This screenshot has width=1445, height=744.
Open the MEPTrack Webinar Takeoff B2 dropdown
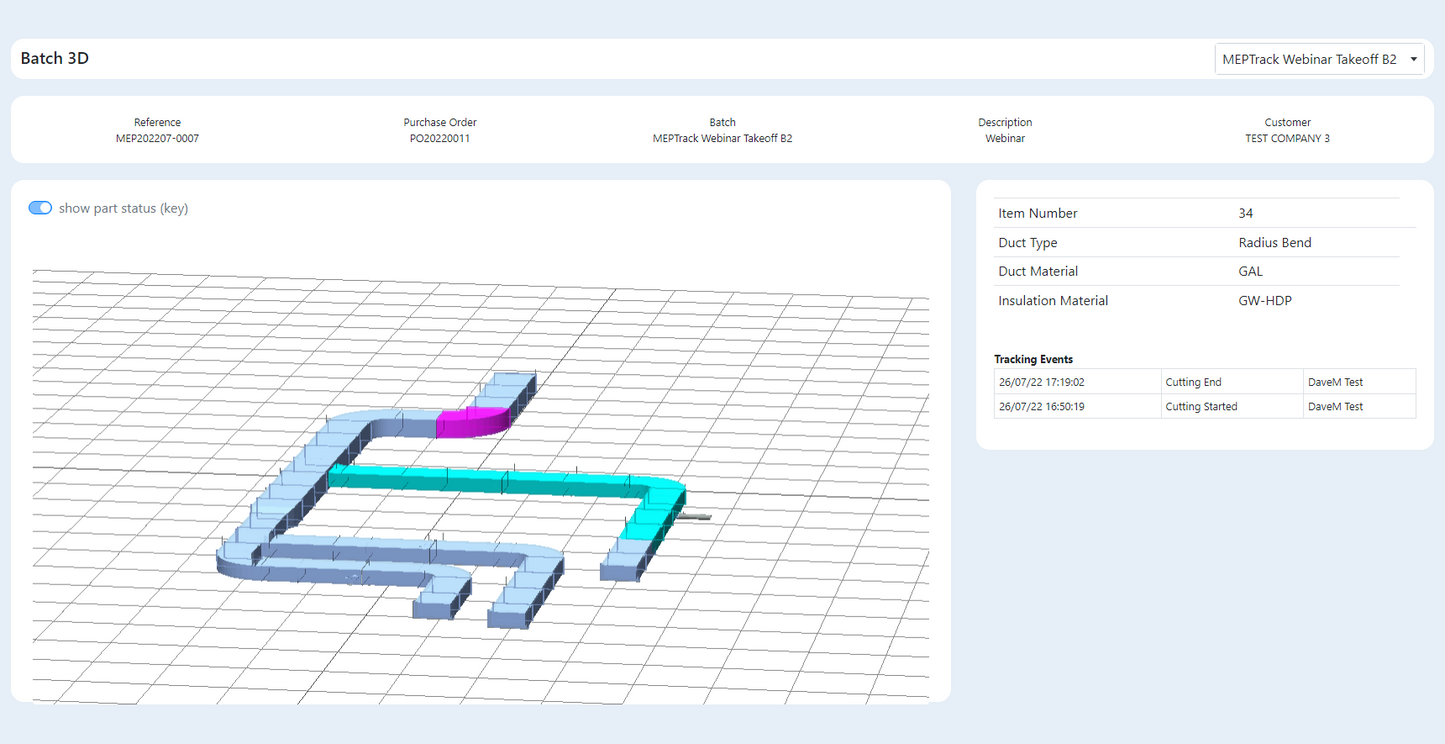coord(1308,60)
